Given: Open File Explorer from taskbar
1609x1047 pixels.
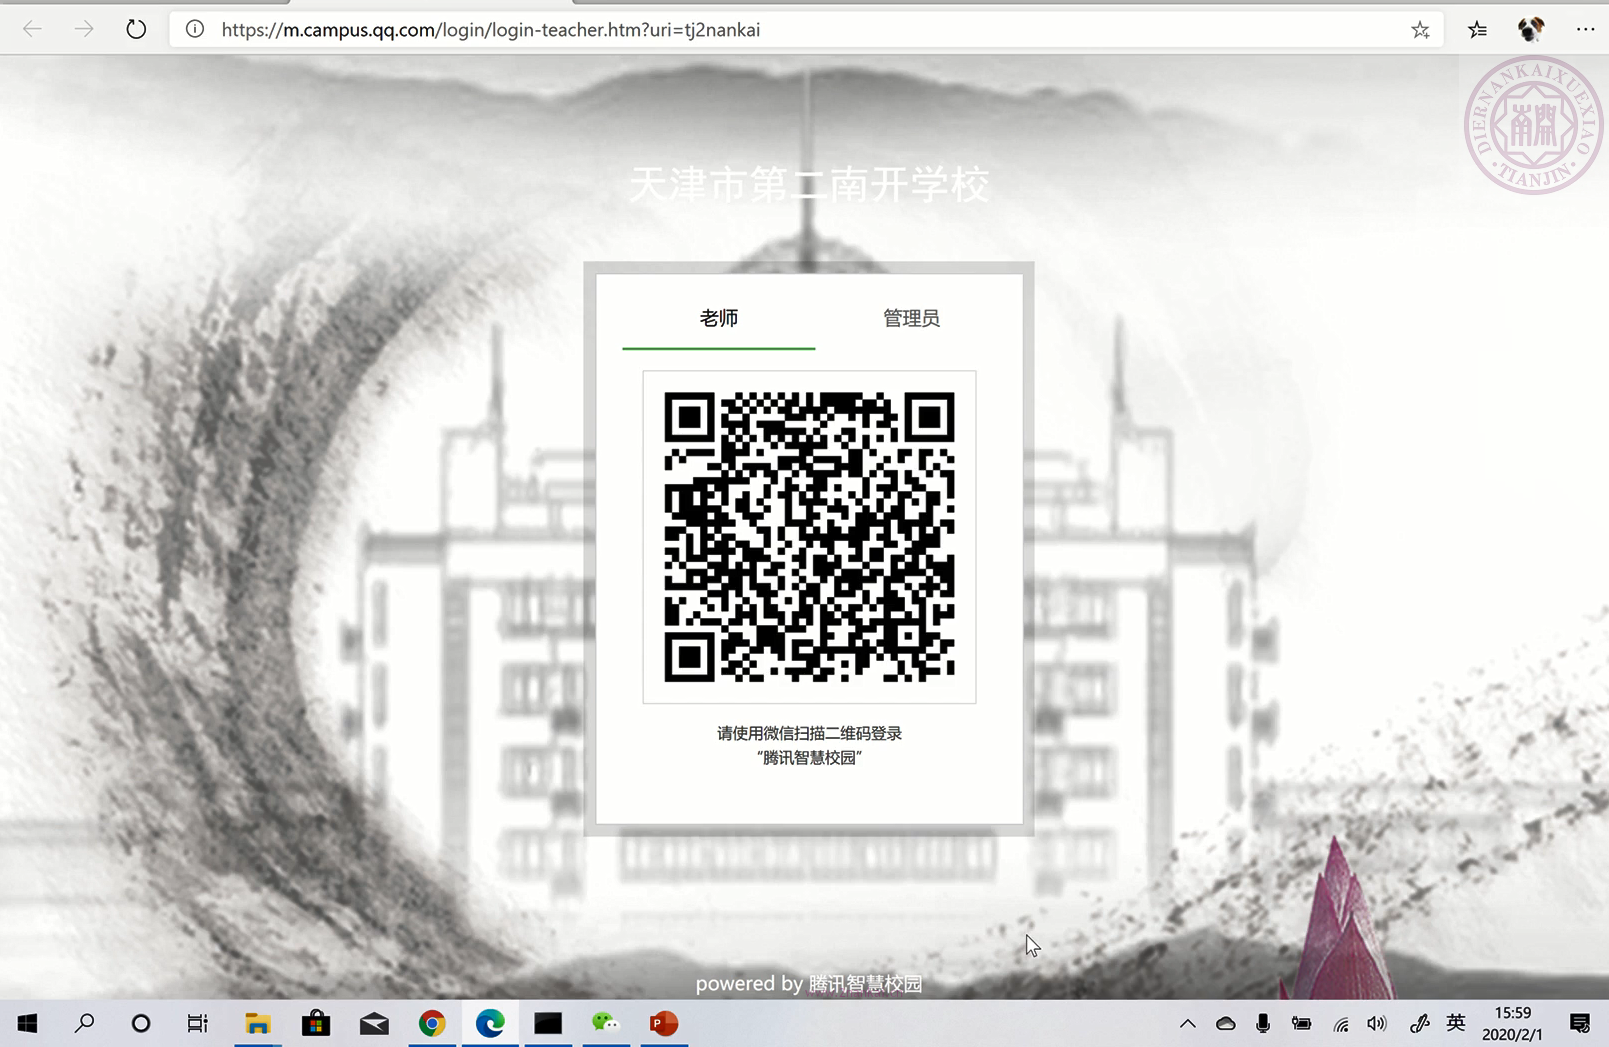Looking at the screenshot, I should pyautogui.click(x=258, y=1023).
